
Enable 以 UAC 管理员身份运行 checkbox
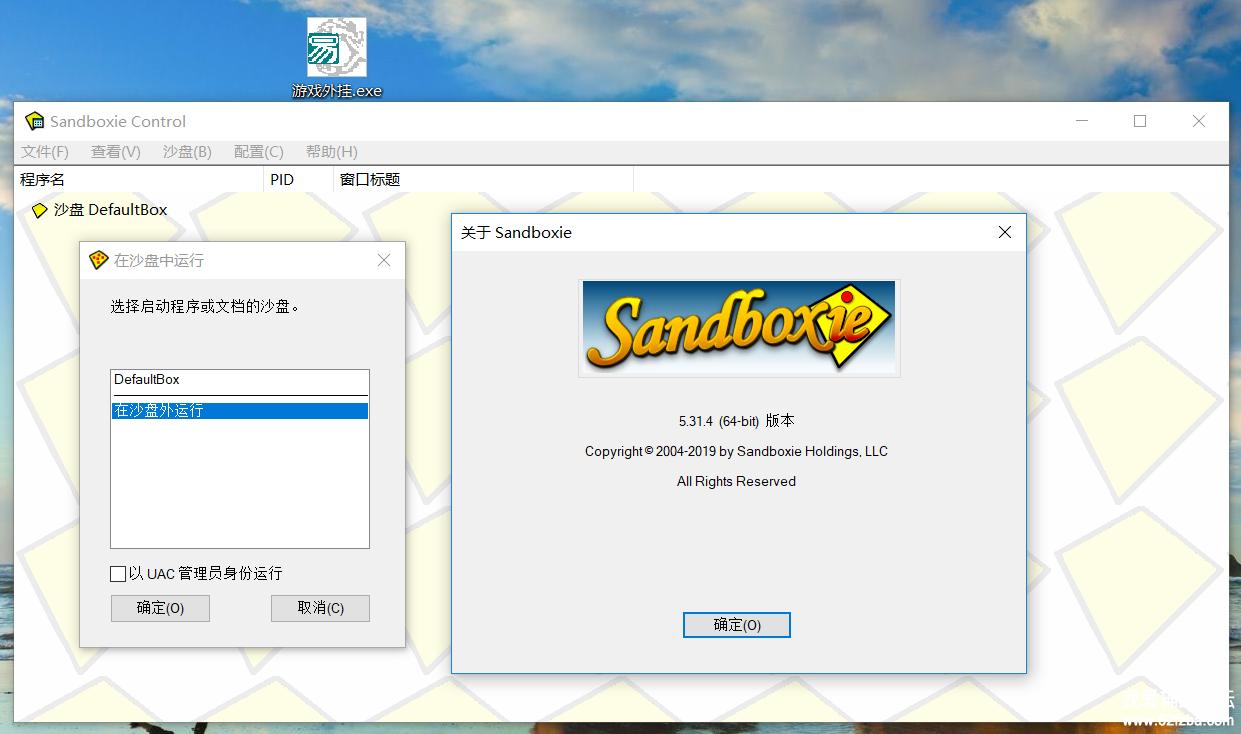click(118, 574)
